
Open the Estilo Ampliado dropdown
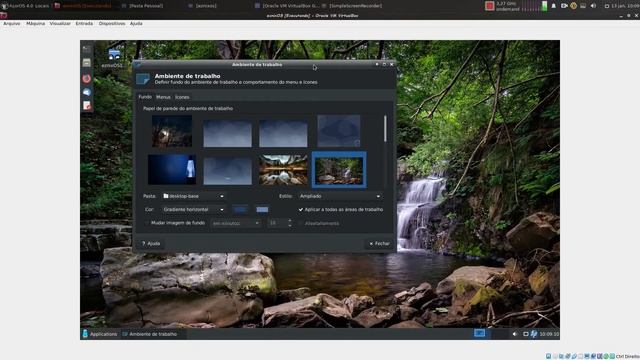(340, 196)
